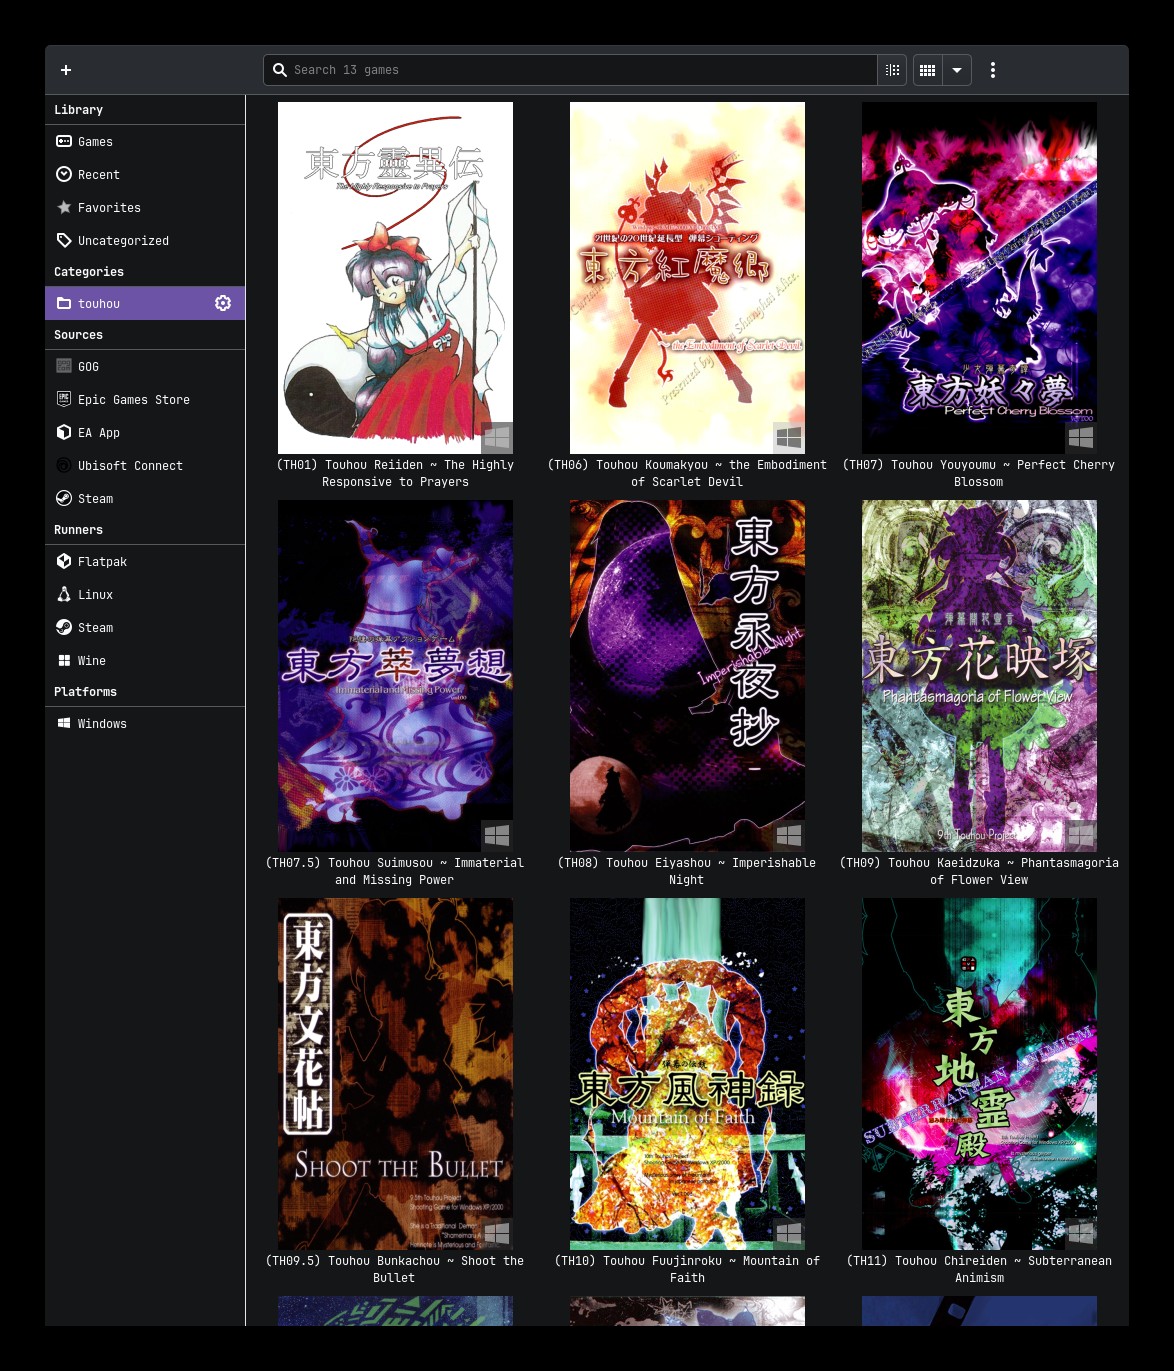Select TH11 Touhou Chireiden cover
This screenshot has height=1371, width=1174.
pos(979,1074)
